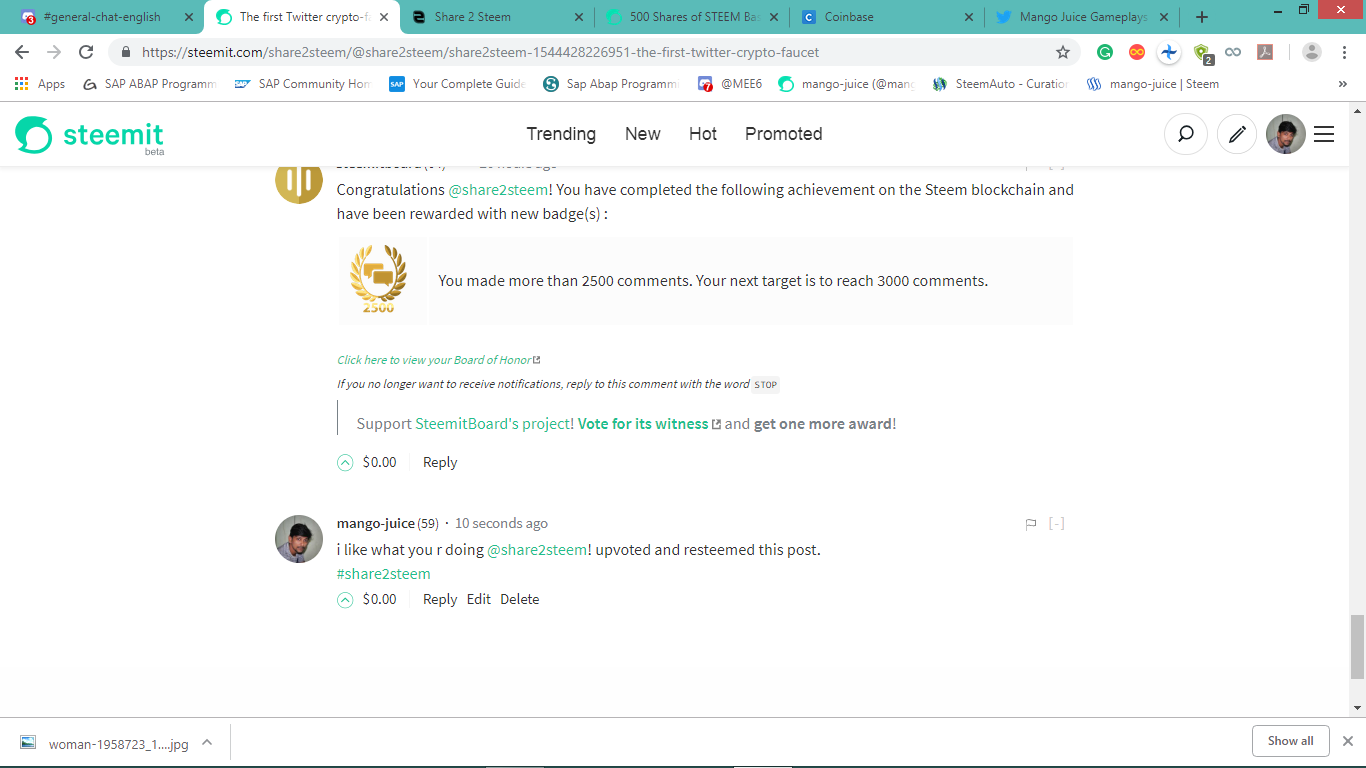This screenshot has width=1366, height=768.
Task: Click the Grammarly extension icon
Action: coord(1105,52)
